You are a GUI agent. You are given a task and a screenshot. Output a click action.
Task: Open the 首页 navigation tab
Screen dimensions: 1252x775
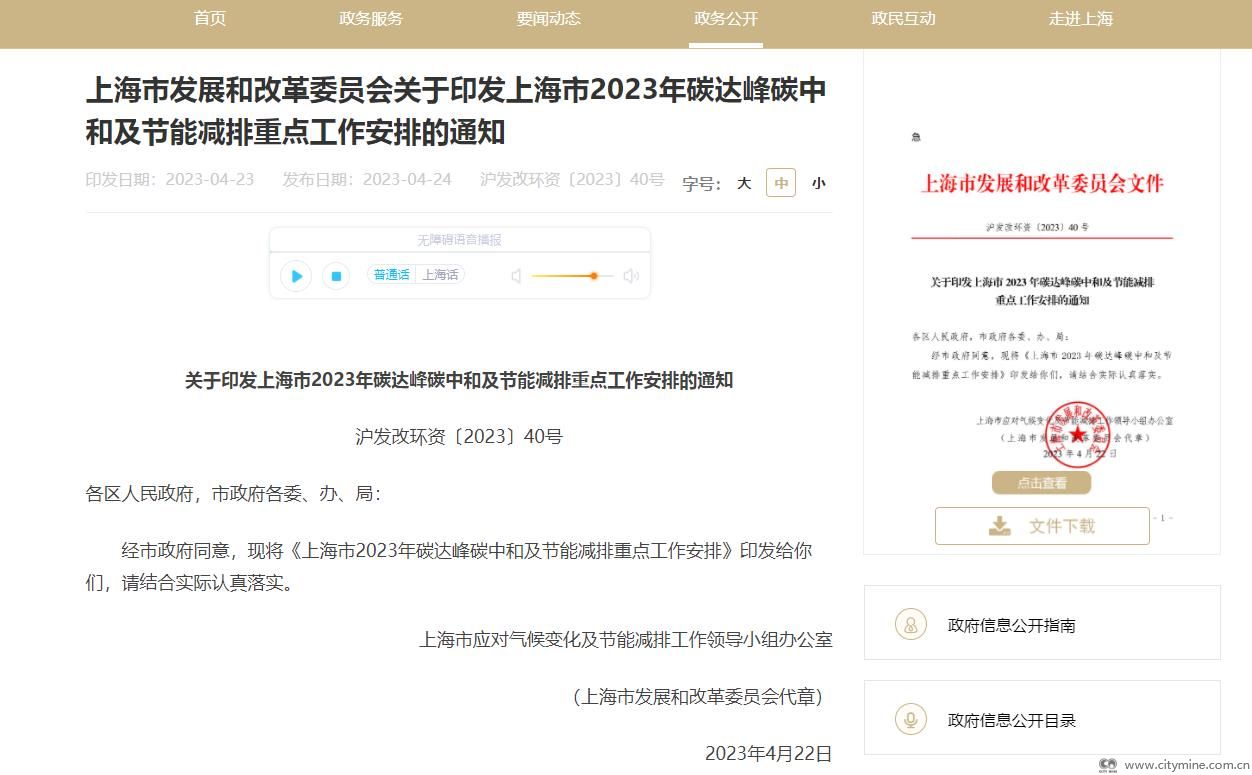point(210,19)
